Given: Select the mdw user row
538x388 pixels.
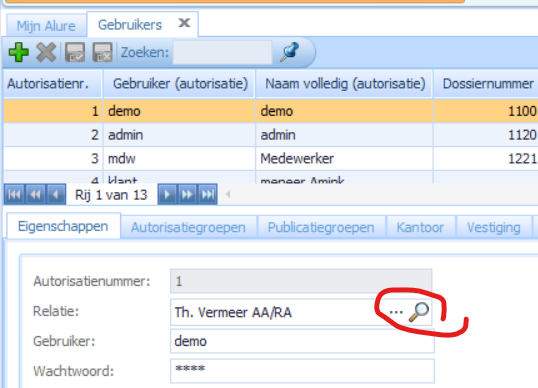Looking at the screenshot, I should click(270, 158).
